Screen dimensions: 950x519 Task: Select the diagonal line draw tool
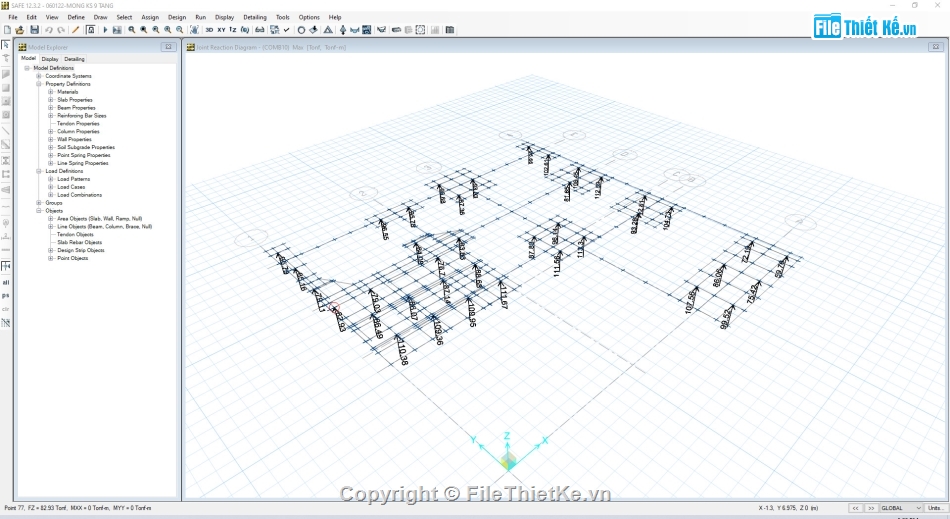tap(6, 131)
